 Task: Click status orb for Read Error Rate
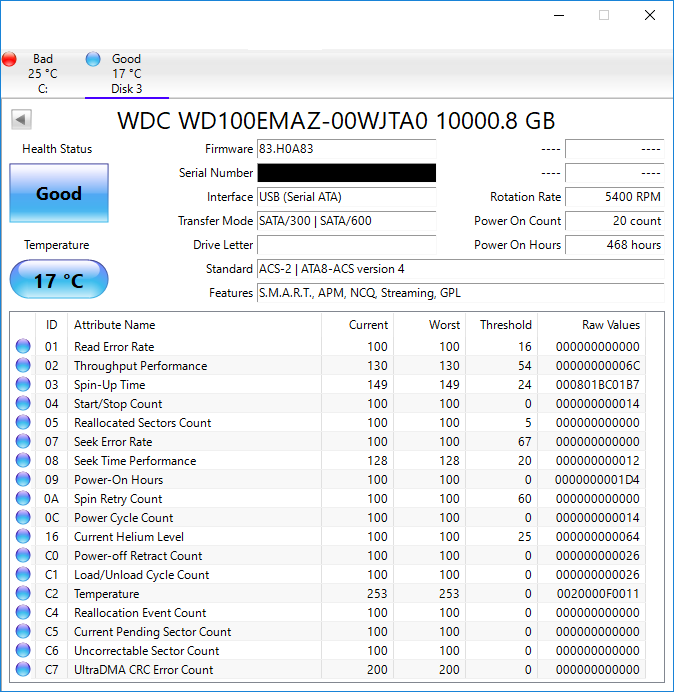(23, 347)
